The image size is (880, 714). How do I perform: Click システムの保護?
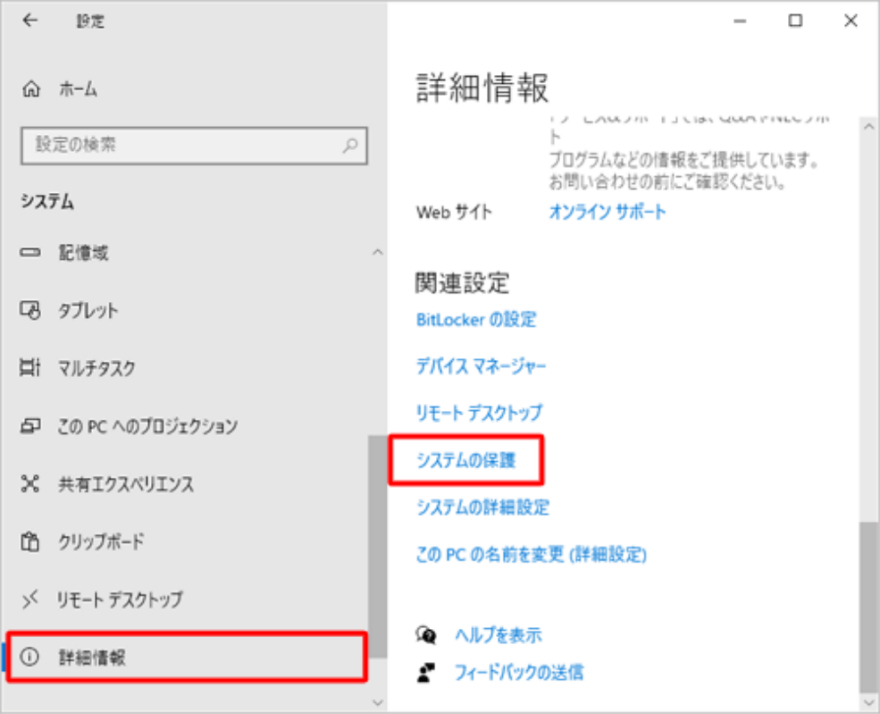tap(467, 460)
